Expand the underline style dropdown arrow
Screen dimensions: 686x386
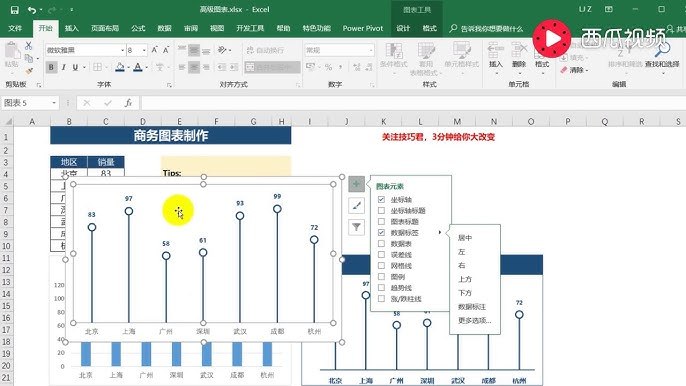point(84,67)
